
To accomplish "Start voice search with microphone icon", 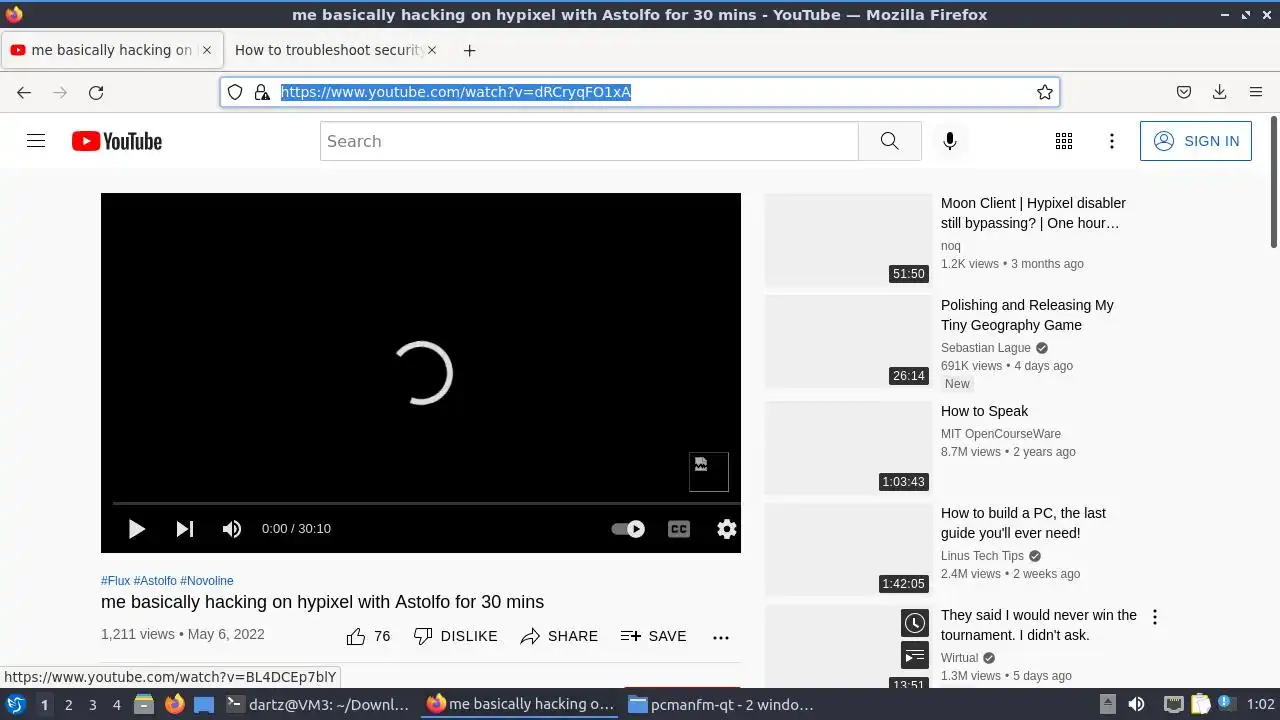I will pyautogui.click(x=950, y=141).
